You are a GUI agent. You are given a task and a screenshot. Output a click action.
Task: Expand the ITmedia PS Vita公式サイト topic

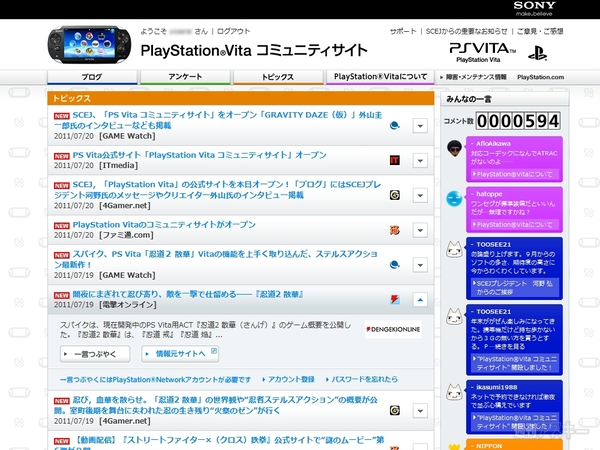point(420,160)
